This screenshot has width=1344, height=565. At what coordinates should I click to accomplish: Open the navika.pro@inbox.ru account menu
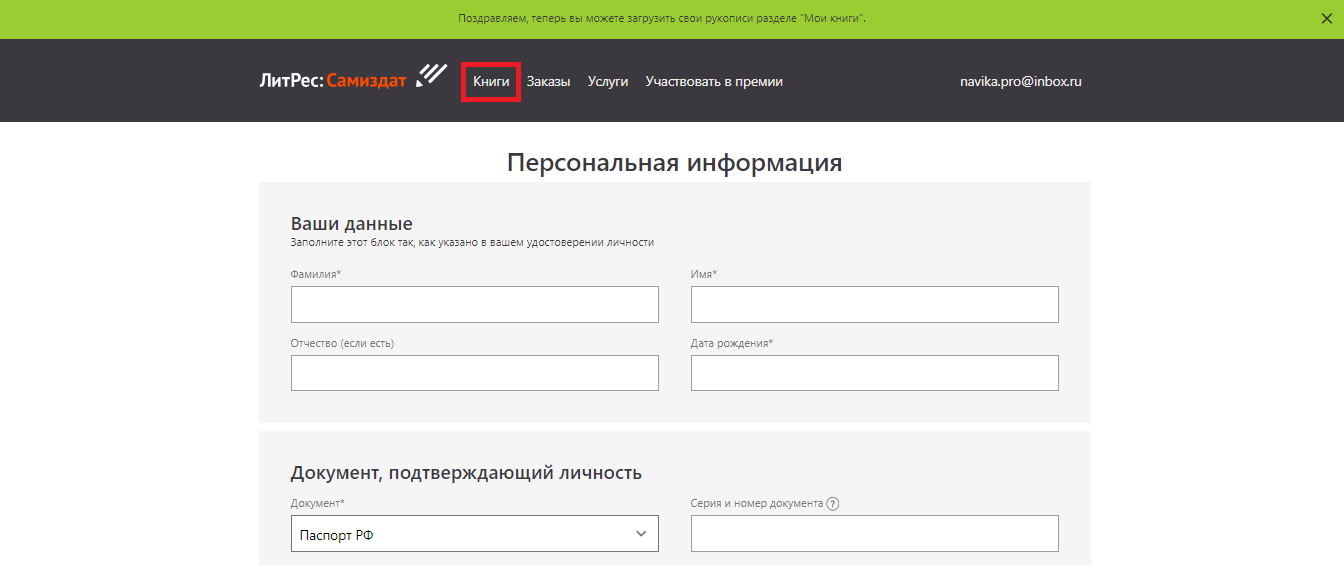[1020, 82]
